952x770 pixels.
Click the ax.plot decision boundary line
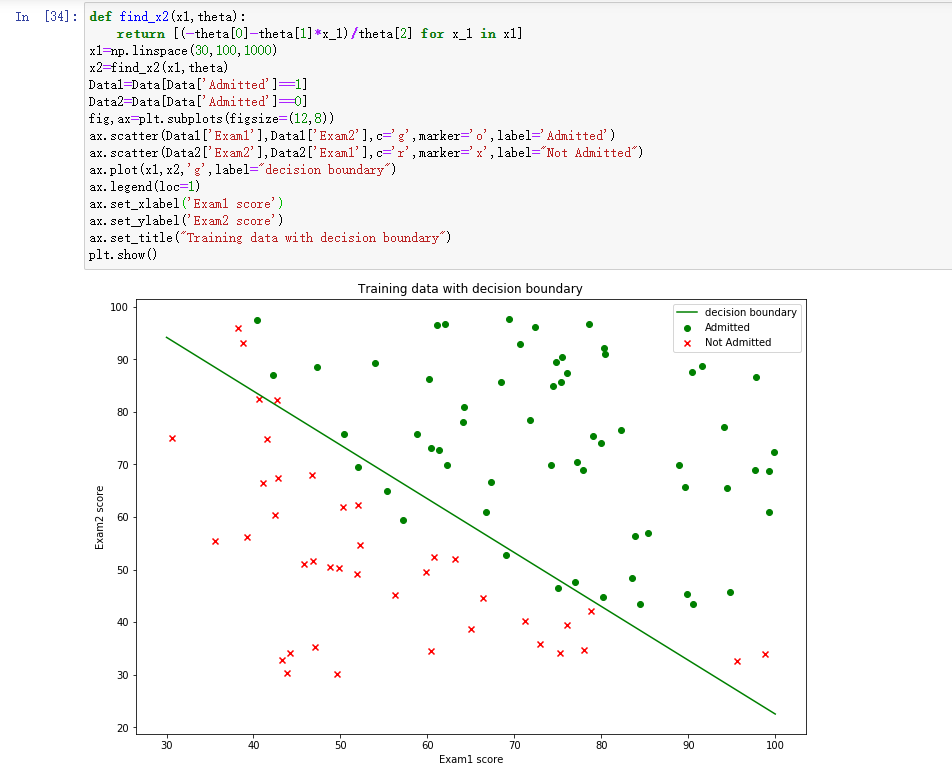(x=242, y=169)
